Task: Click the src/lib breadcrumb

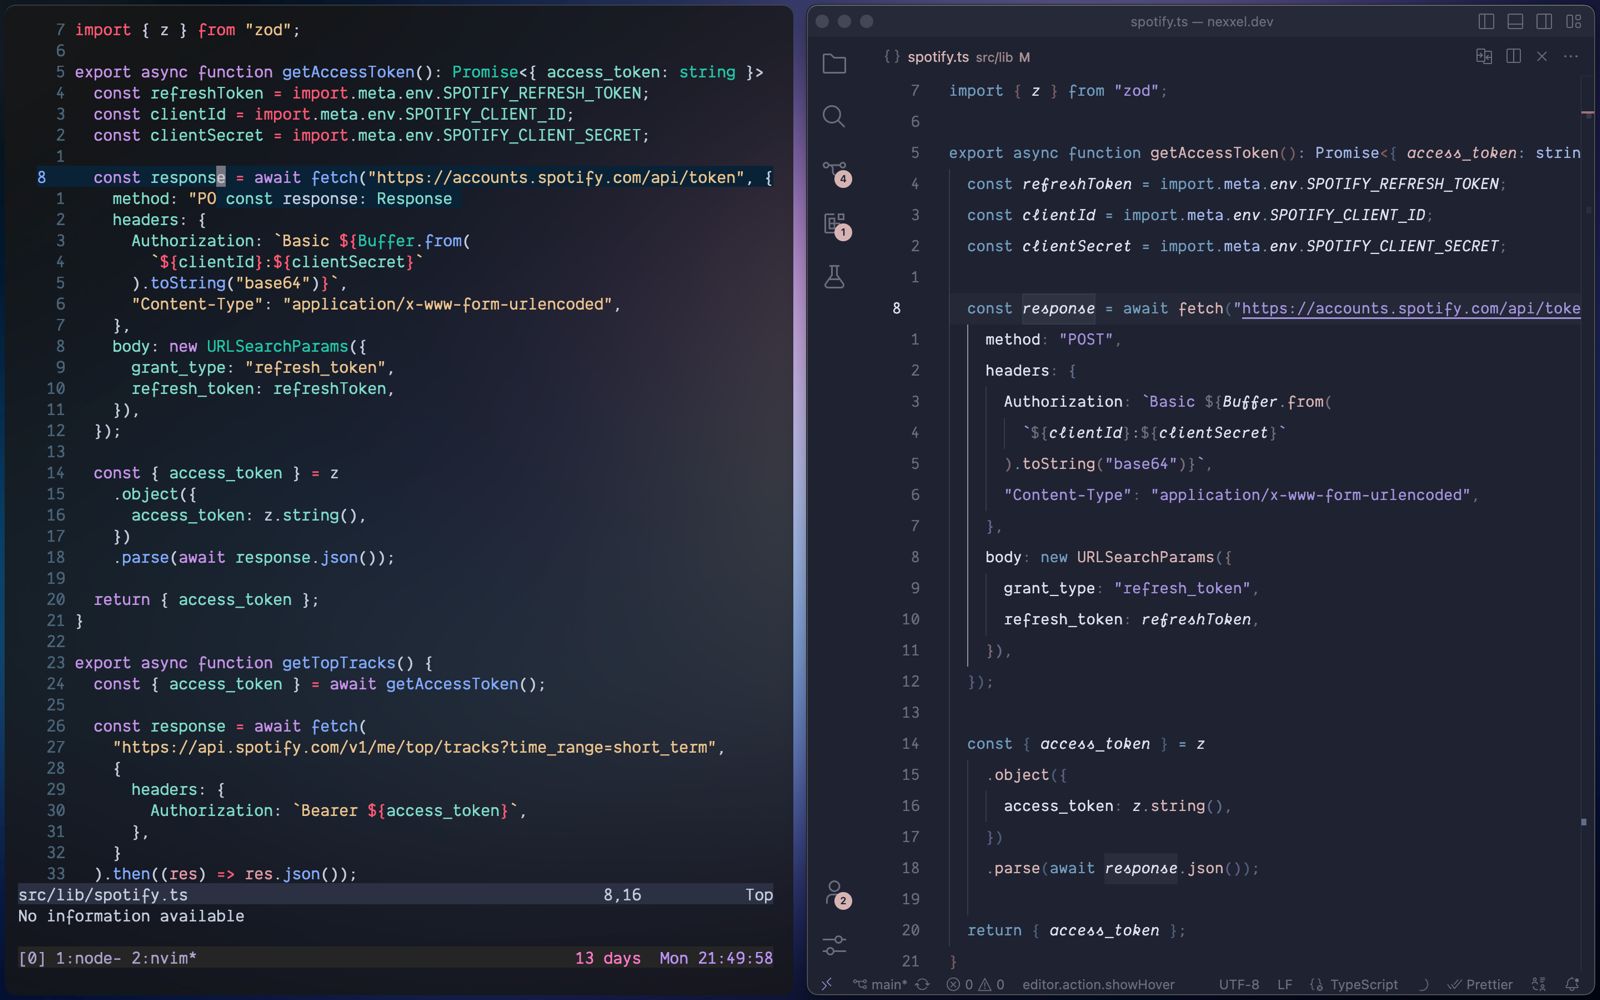Action: pyautogui.click(x=994, y=58)
